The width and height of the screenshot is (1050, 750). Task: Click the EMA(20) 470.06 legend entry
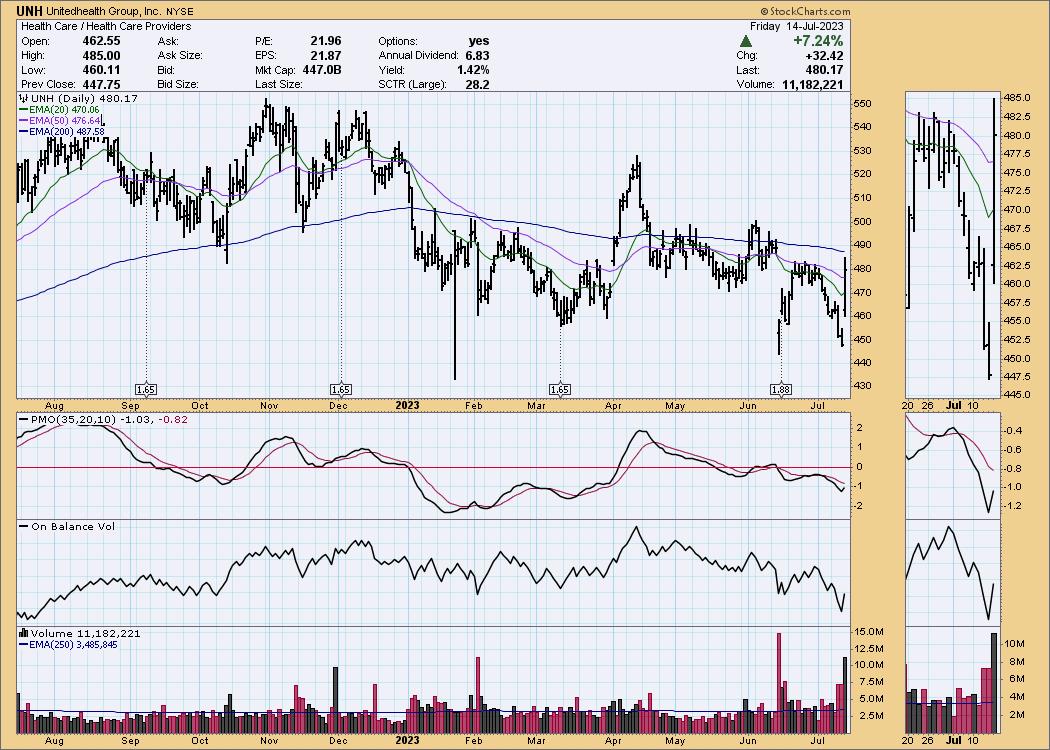coord(60,109)
